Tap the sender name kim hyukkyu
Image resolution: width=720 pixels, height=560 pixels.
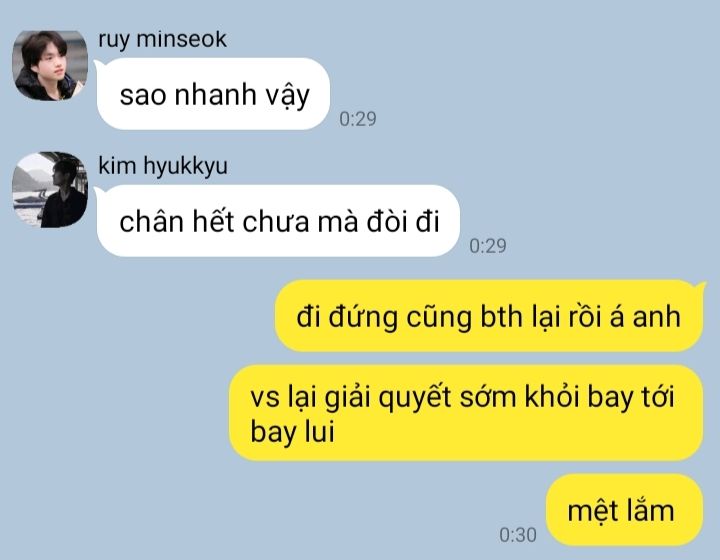[x=163, y=166]
